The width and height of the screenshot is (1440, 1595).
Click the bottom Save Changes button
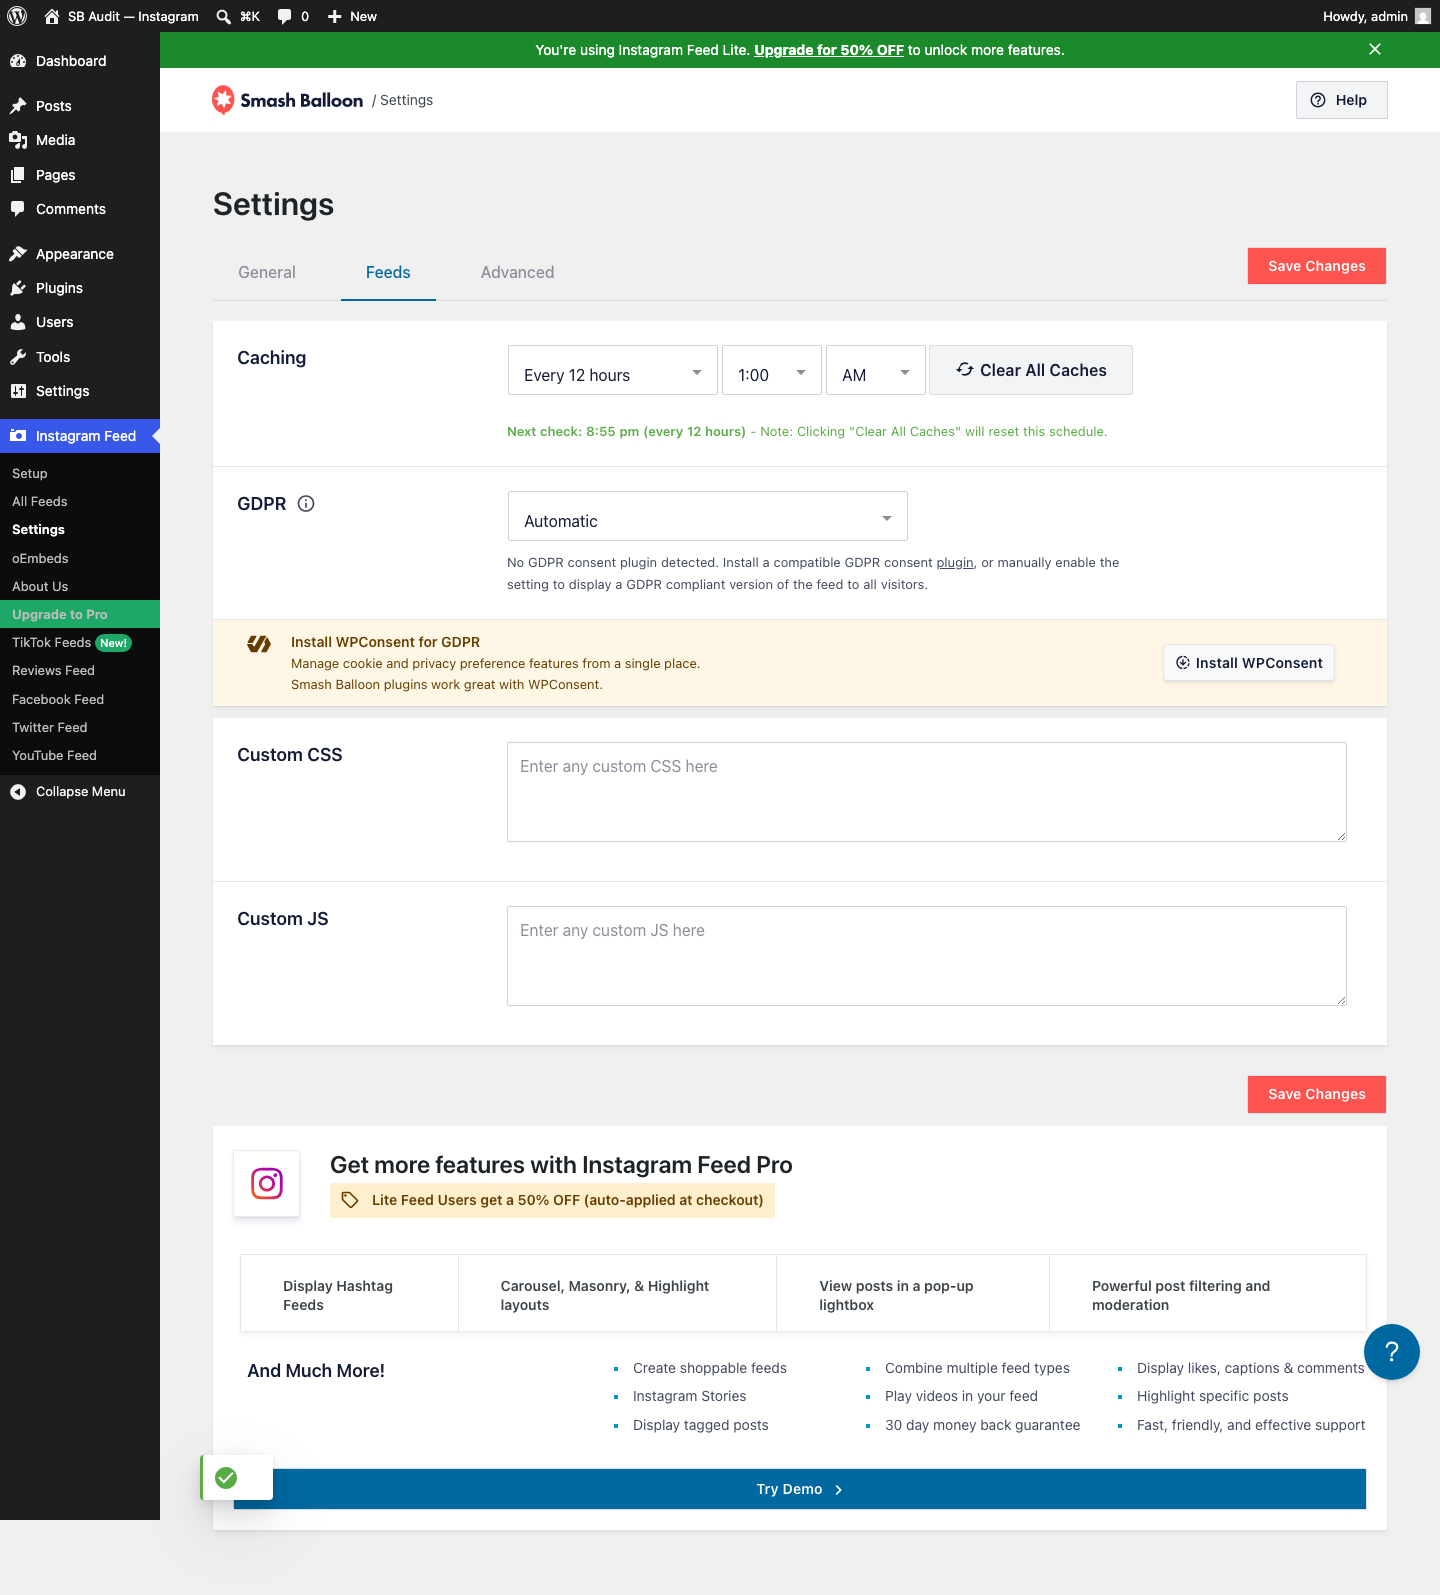1317,1094
